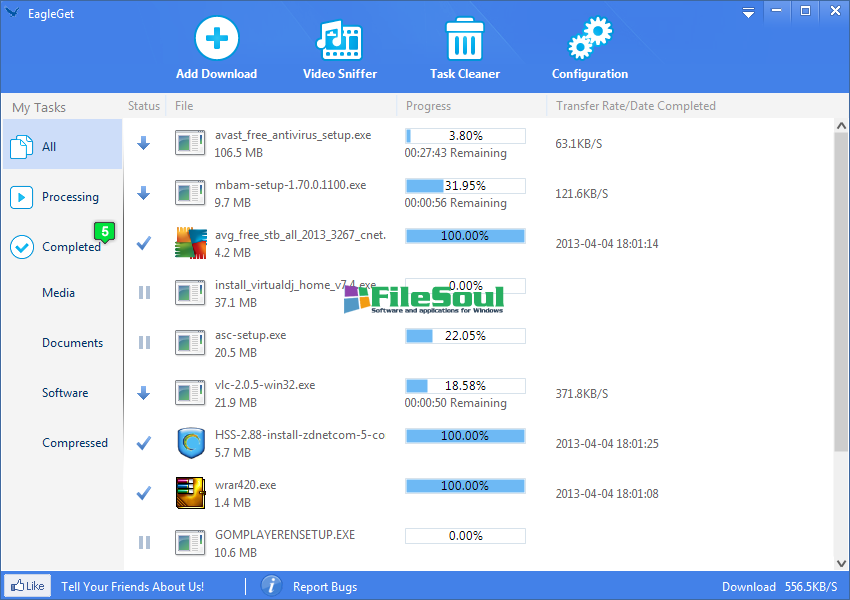850x600 pixels.
Task: Sort by the Progress column header
Action: [428, 106]
